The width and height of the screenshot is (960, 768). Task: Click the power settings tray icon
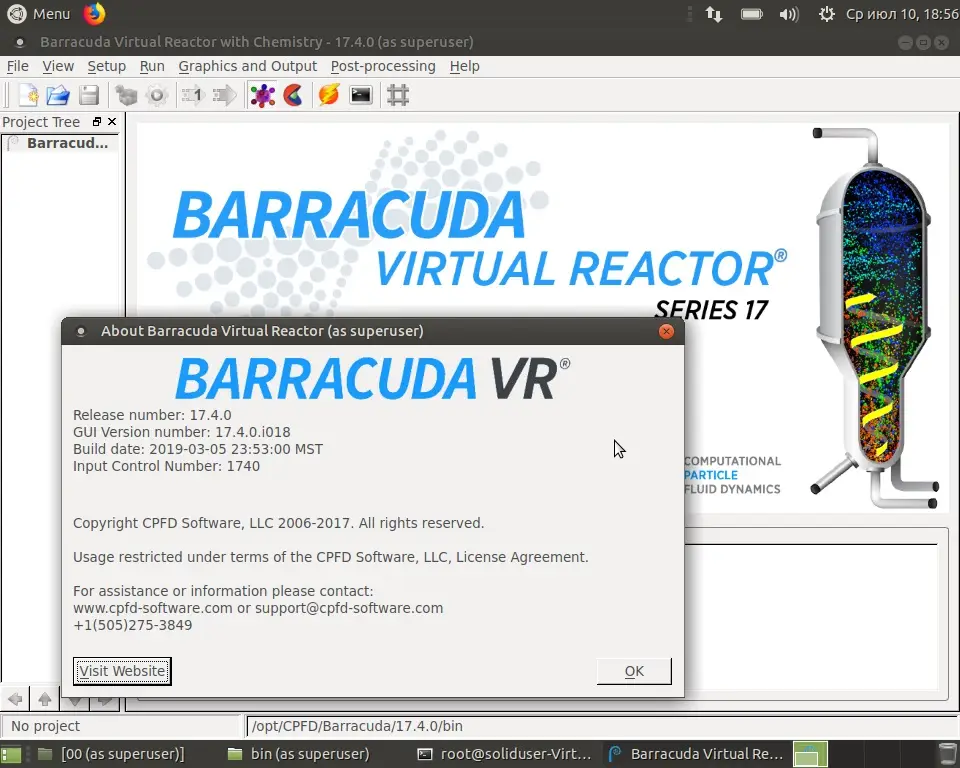pos(827,14)
